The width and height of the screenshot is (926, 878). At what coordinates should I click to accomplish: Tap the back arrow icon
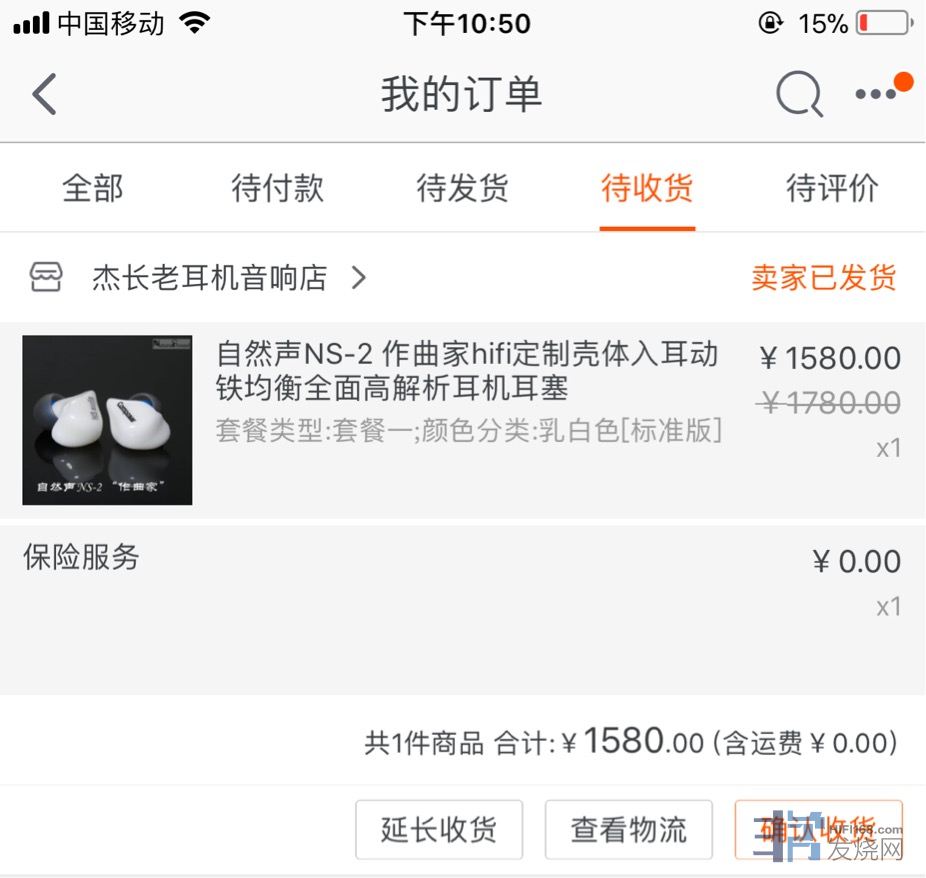coord(44,93)
